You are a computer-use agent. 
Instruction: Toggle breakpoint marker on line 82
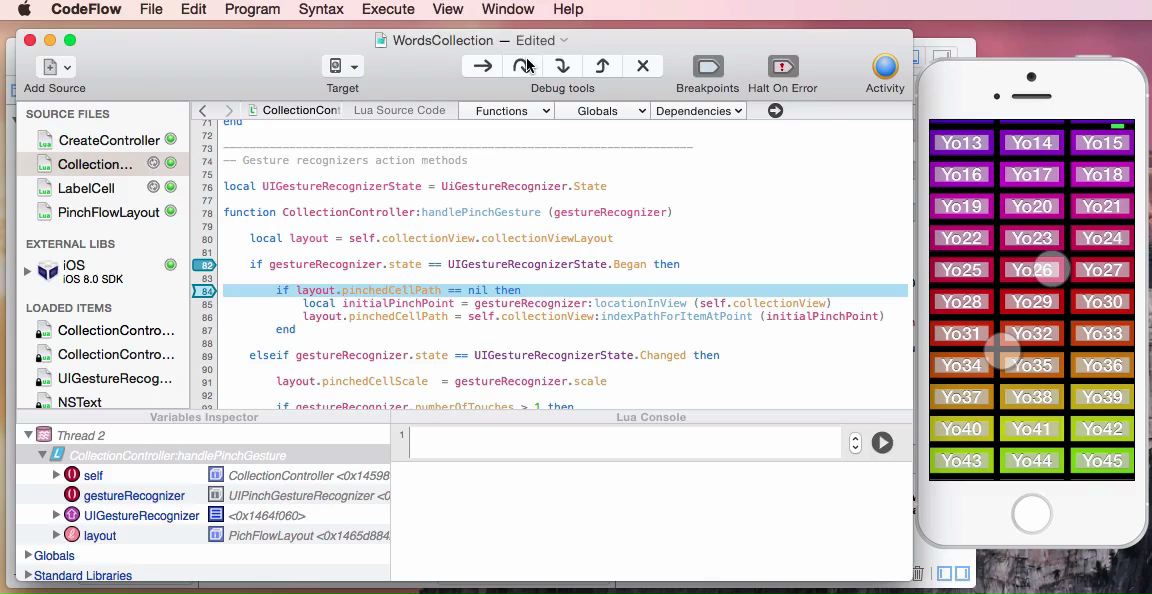205,265
